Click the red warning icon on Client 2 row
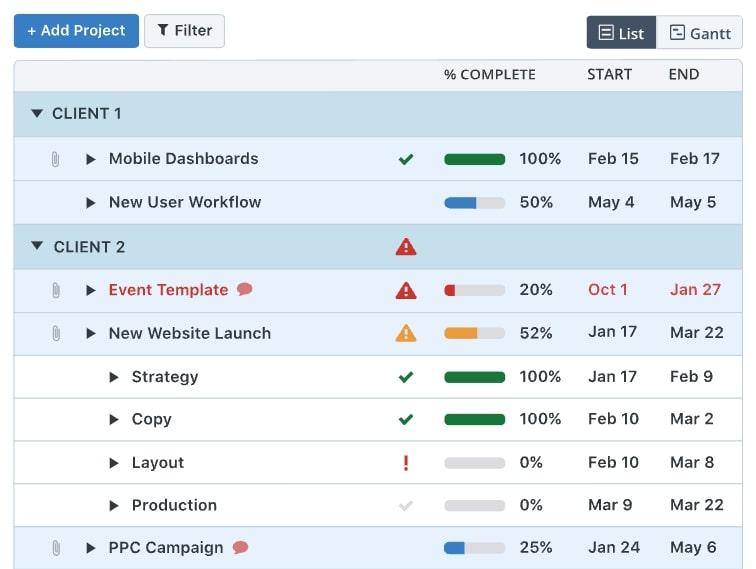This screenshot has height=569, width=756. point(405,247)
